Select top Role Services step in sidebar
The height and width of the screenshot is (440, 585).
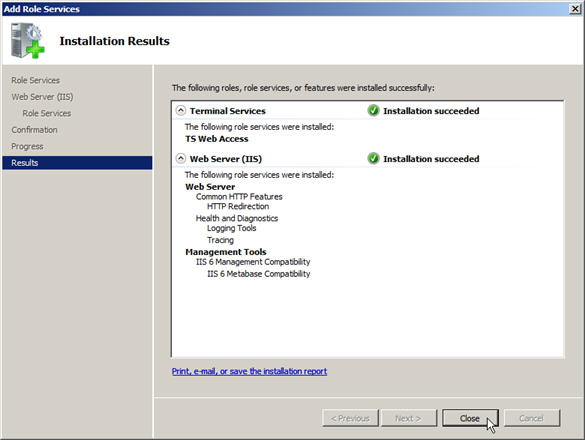click(x=35, y=80)
